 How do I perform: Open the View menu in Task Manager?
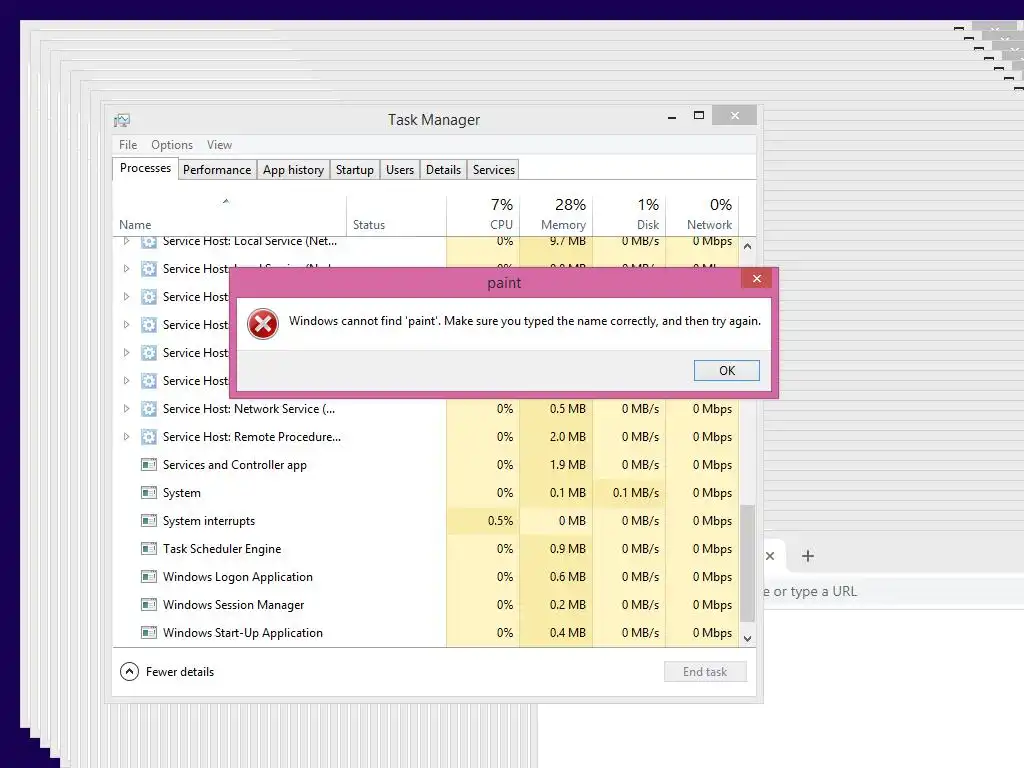click(219, 145)
